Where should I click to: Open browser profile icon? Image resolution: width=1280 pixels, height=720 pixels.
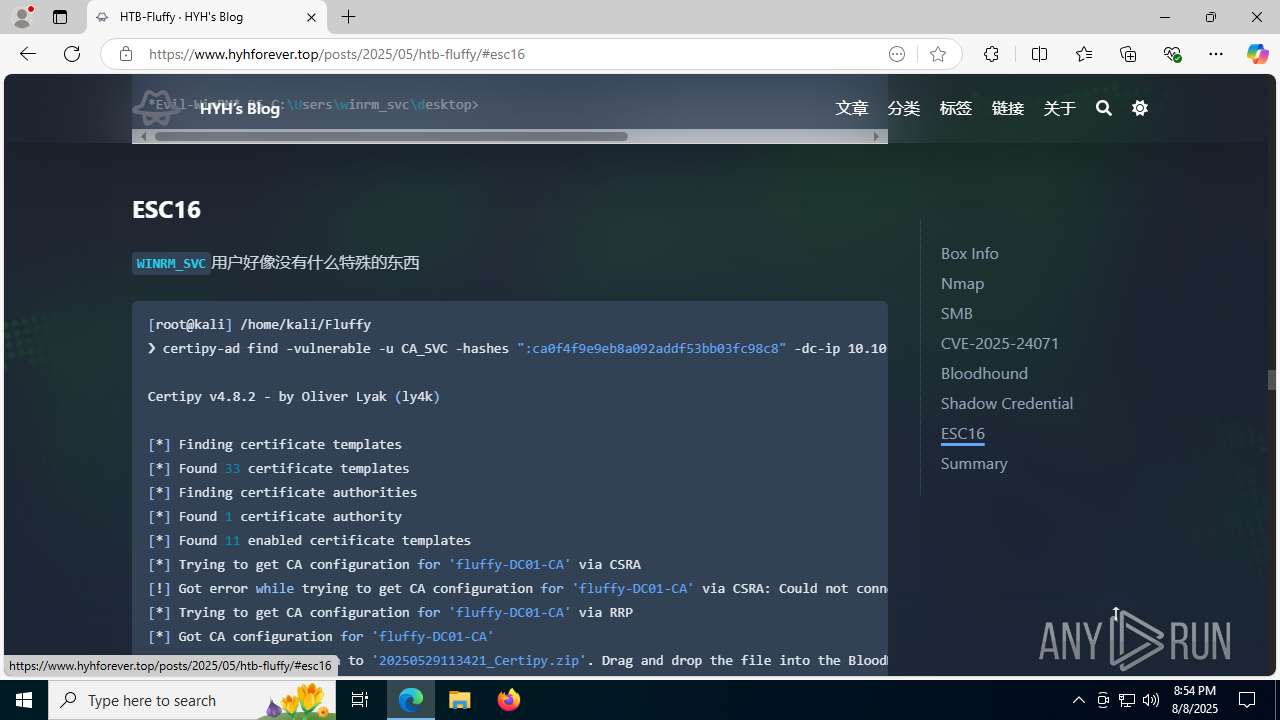(22, 17)
